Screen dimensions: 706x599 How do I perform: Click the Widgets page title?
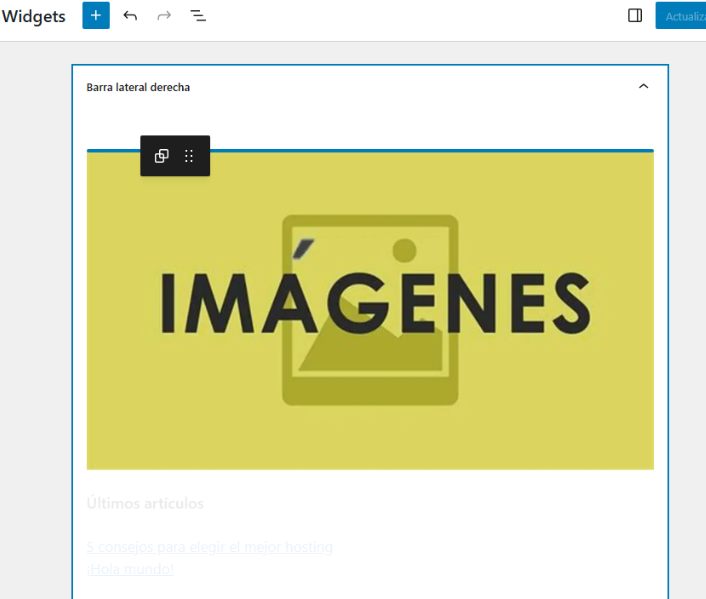click(x=34, y=16)
